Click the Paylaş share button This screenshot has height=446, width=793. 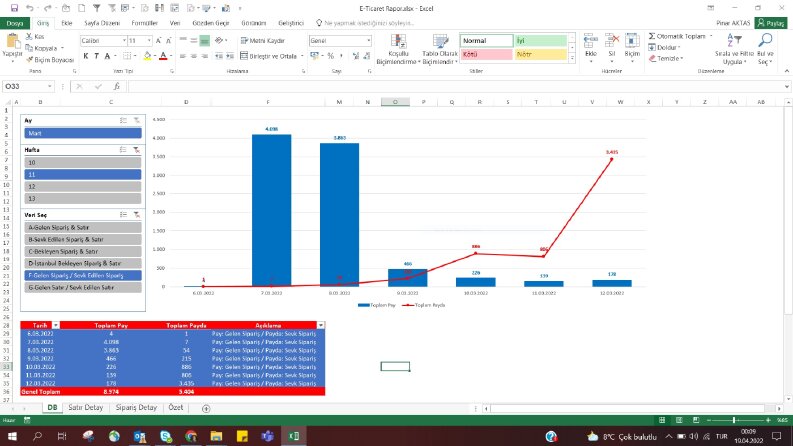(x=771, y=23)
